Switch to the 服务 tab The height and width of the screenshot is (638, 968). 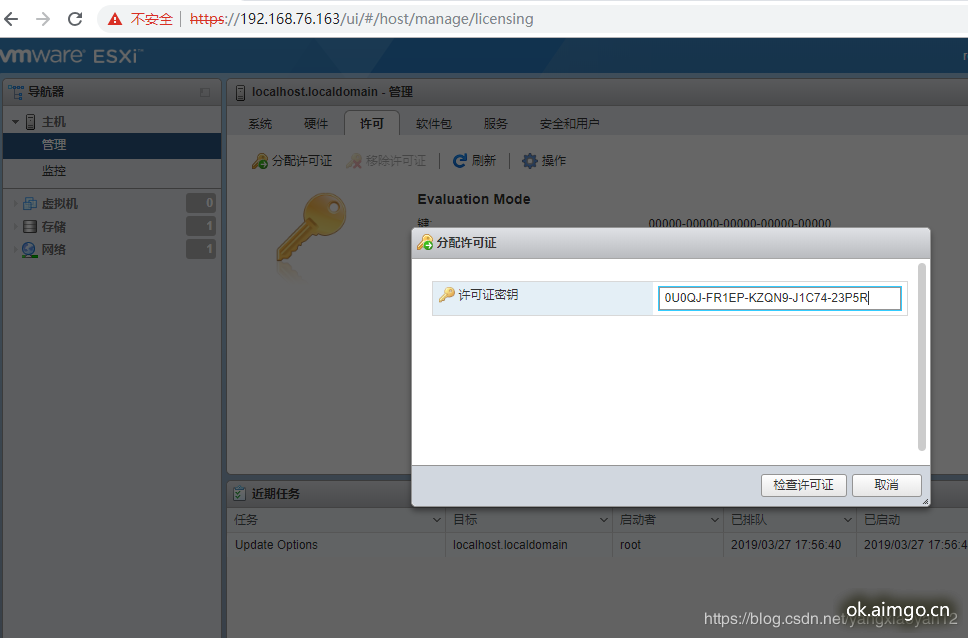pos(495,124)
